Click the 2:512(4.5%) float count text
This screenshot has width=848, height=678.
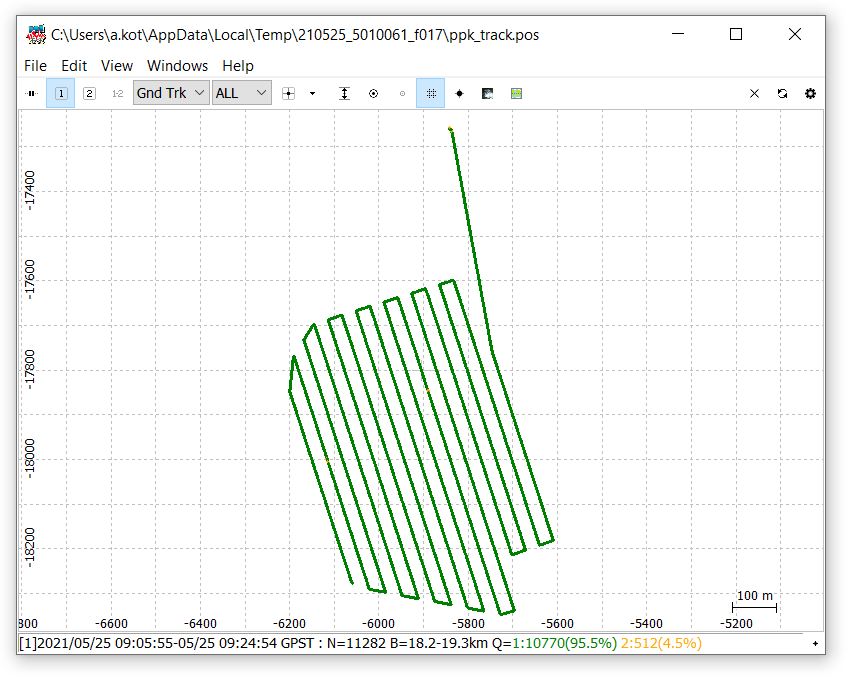(661, 643)
